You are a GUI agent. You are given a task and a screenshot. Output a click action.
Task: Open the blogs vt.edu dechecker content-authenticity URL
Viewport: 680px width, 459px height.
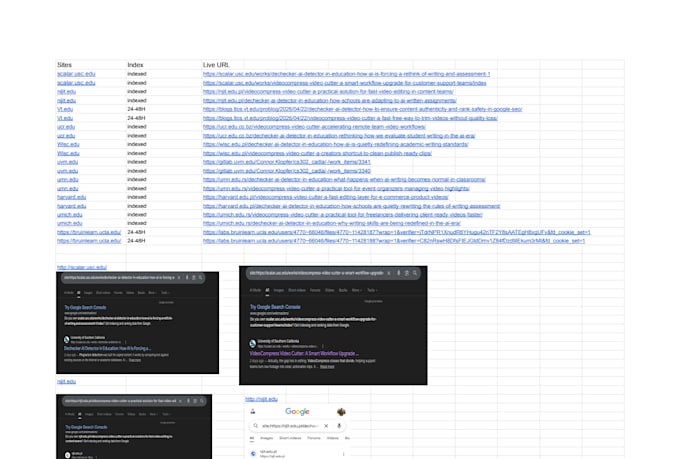point(363,109)
